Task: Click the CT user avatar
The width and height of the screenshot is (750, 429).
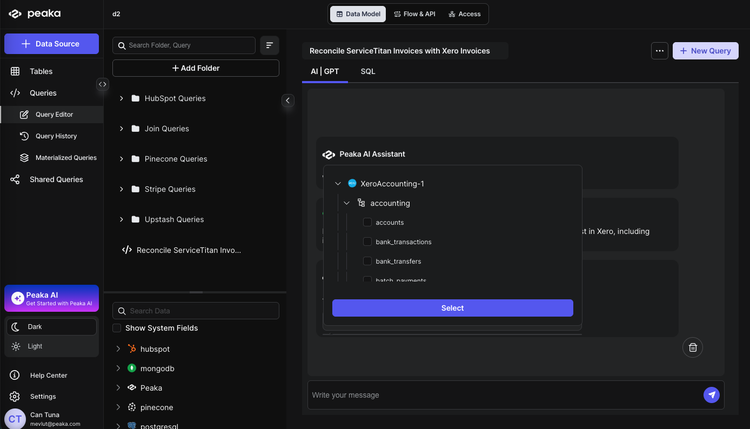Action: (15, 419)
